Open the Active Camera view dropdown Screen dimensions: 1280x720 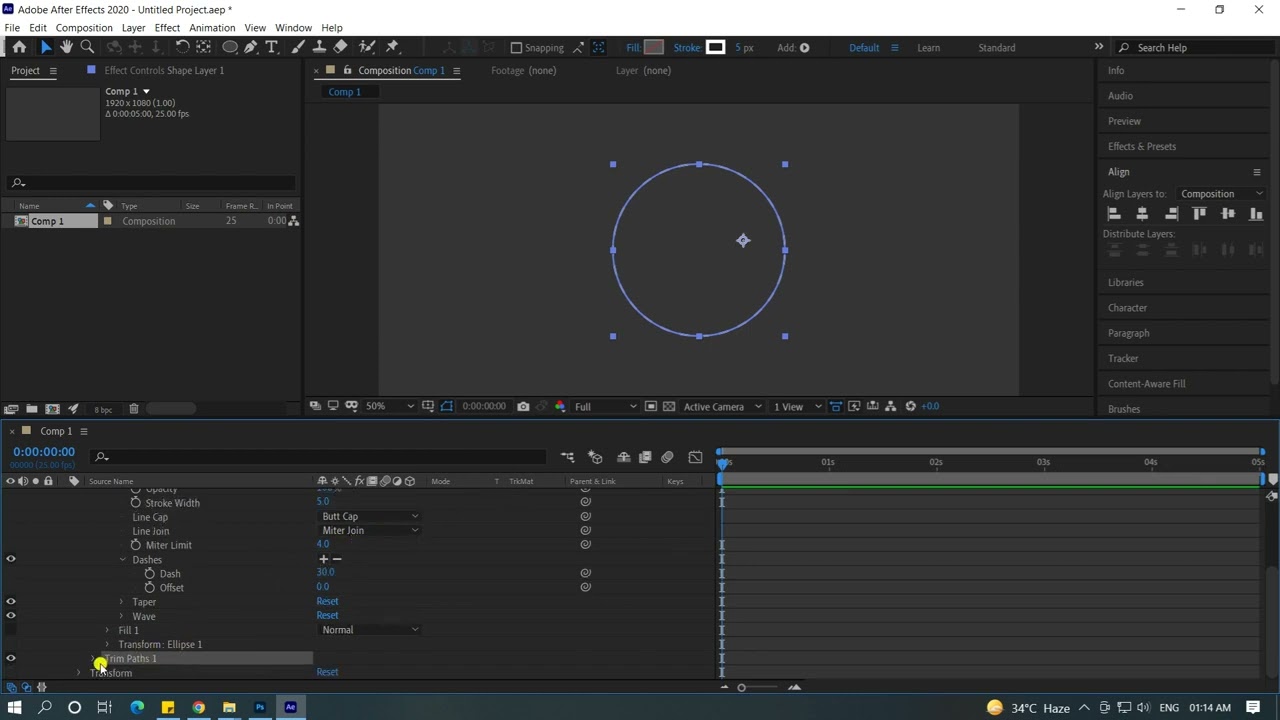pyautogui.click(x=721, y=406)
